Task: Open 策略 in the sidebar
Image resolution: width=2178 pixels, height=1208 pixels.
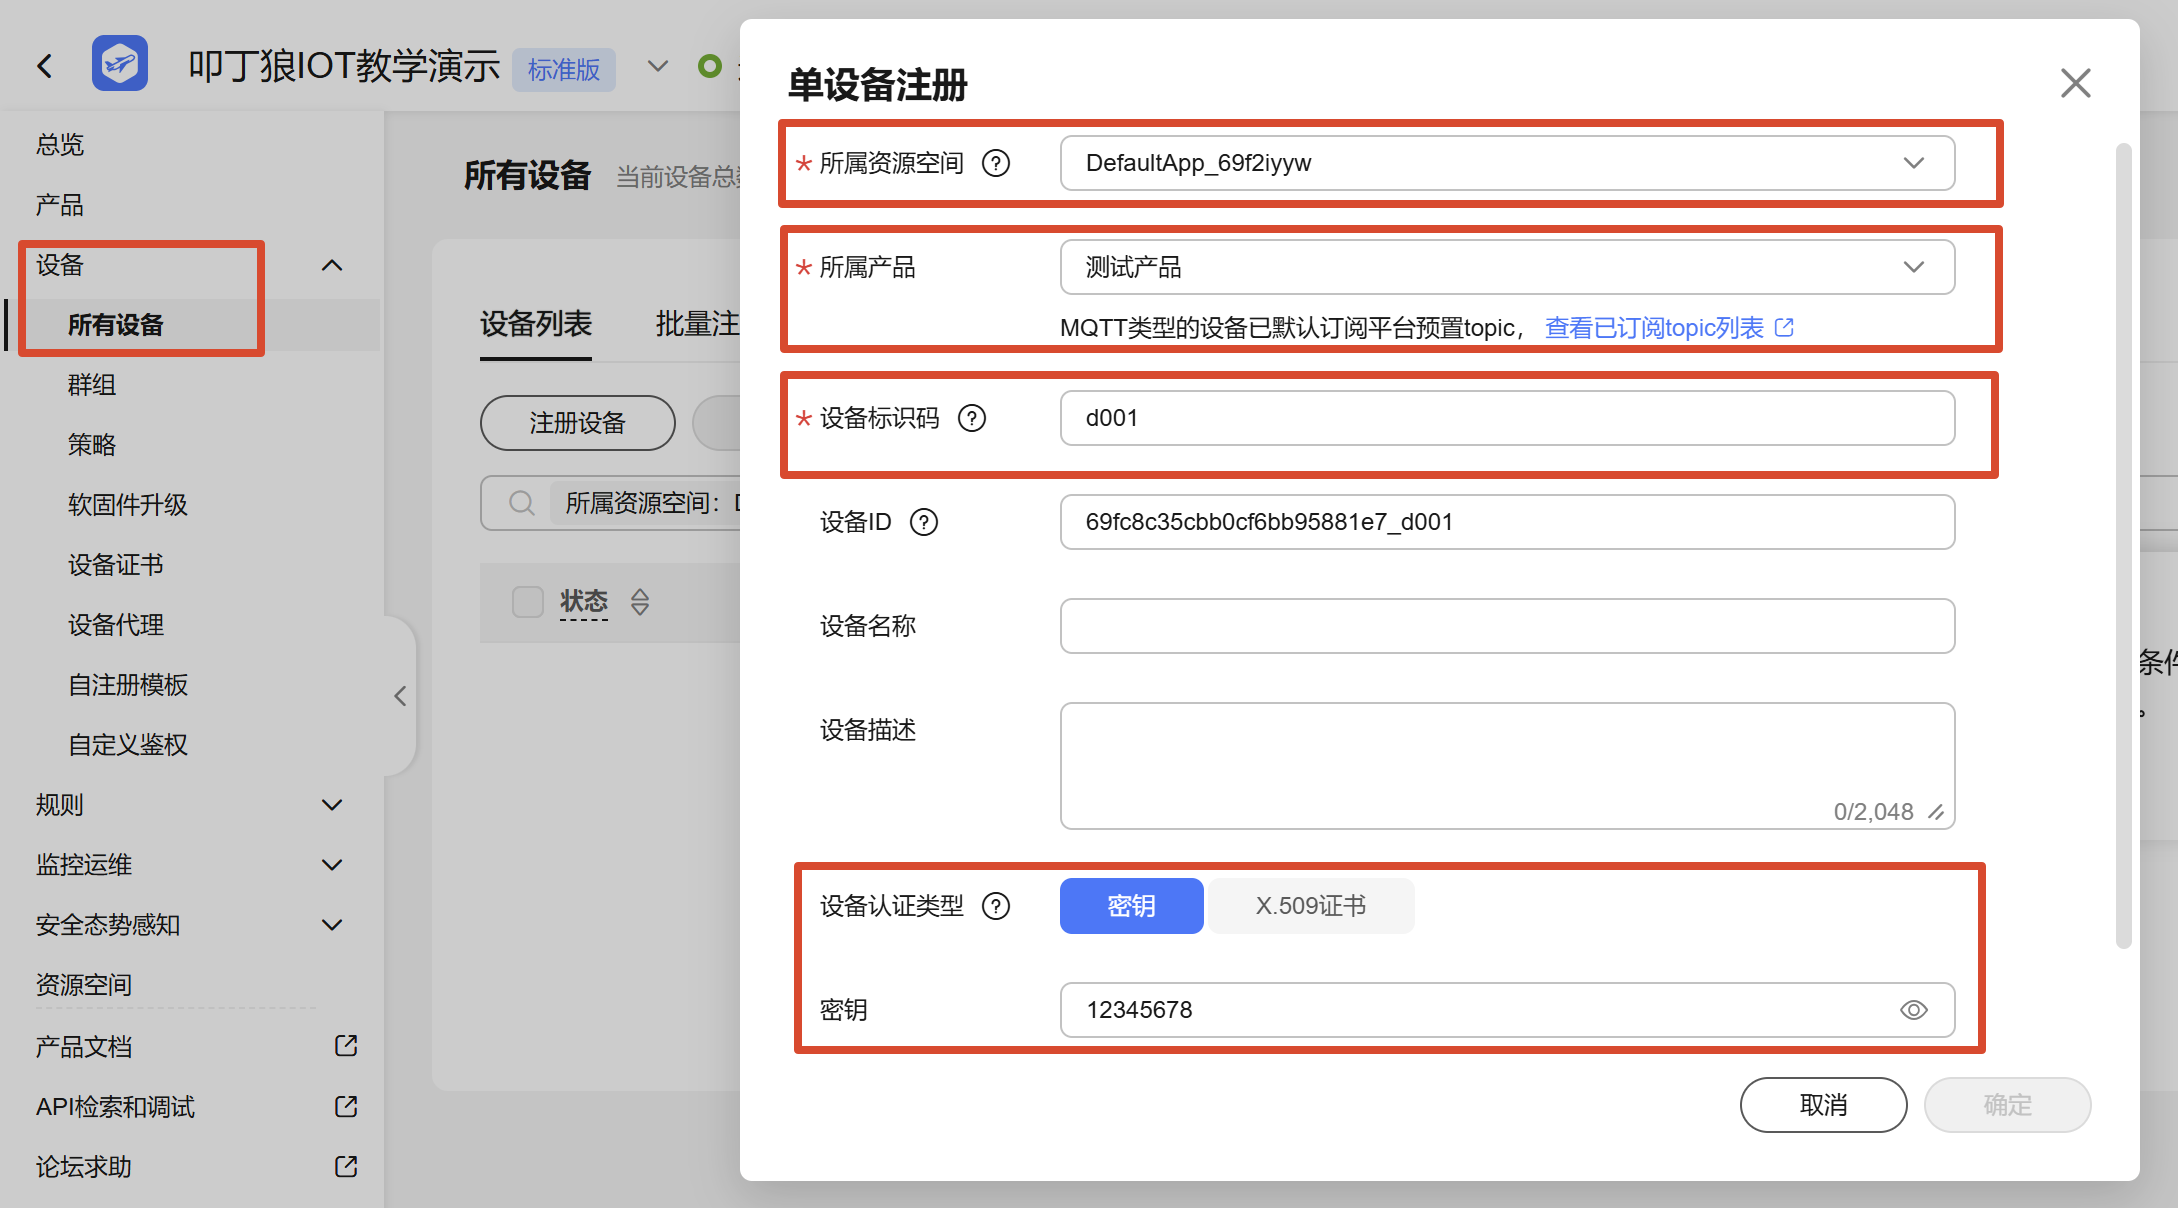Action: point(92,445)
